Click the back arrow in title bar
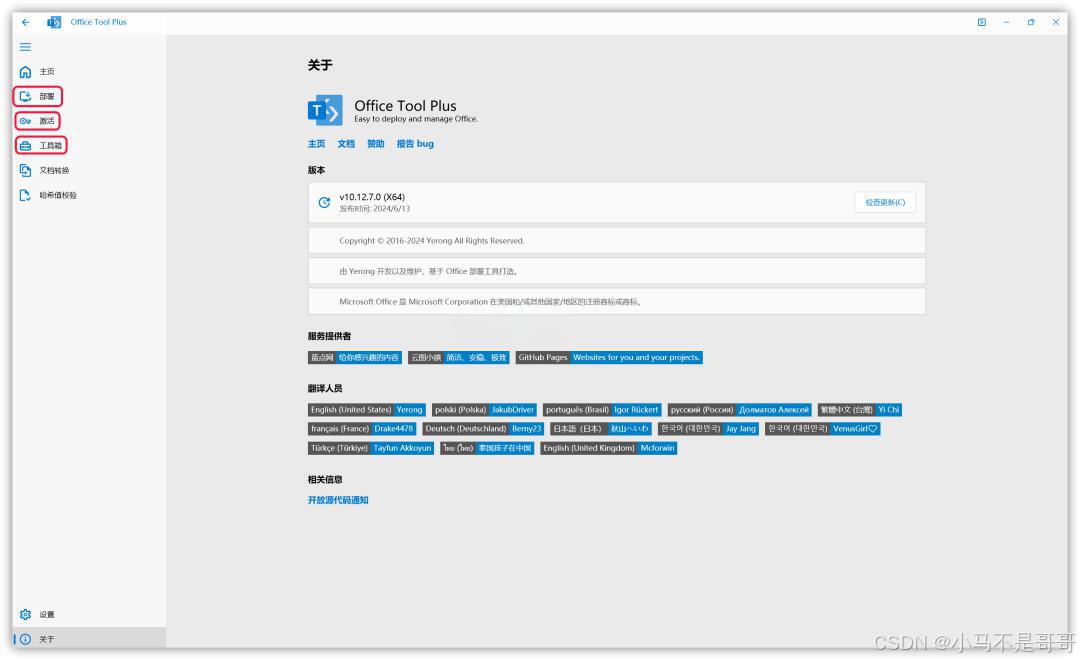The image size is (1080, 660). click(25, 22)
